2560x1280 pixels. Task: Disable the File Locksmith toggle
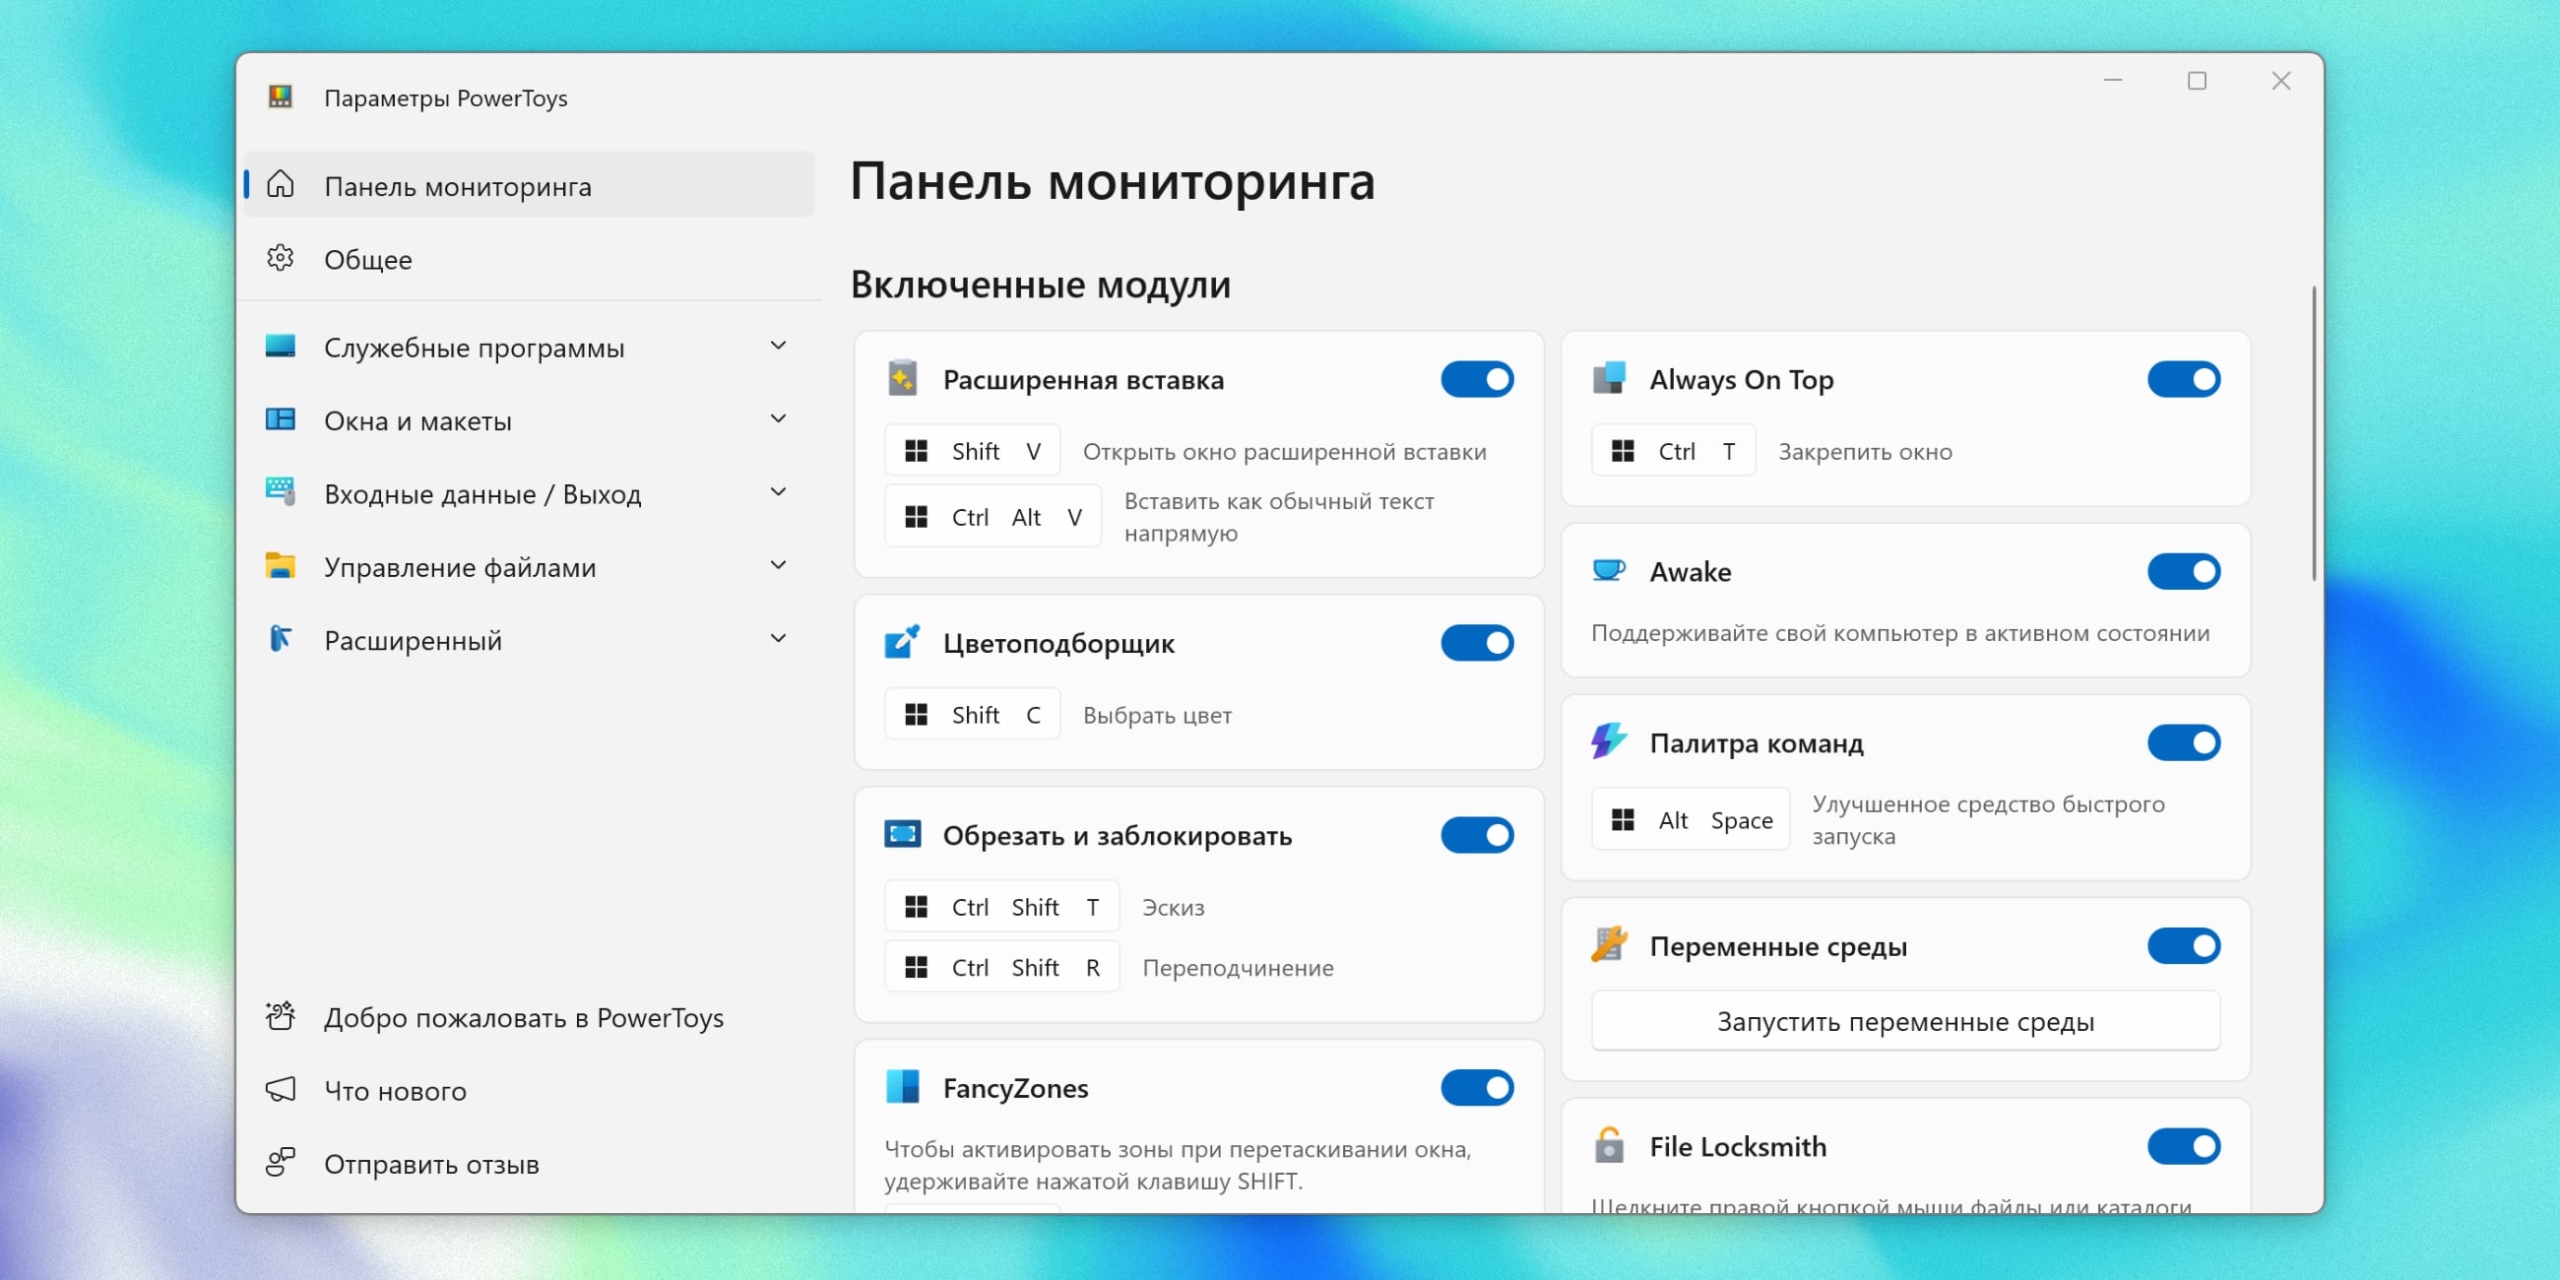pyautogui.click(x=2184, y=1146)
